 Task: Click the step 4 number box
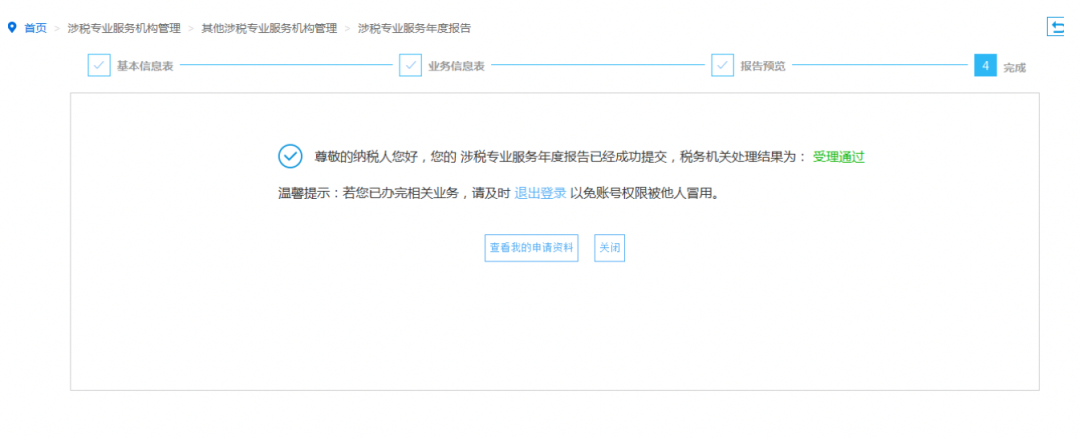(986, 66)
